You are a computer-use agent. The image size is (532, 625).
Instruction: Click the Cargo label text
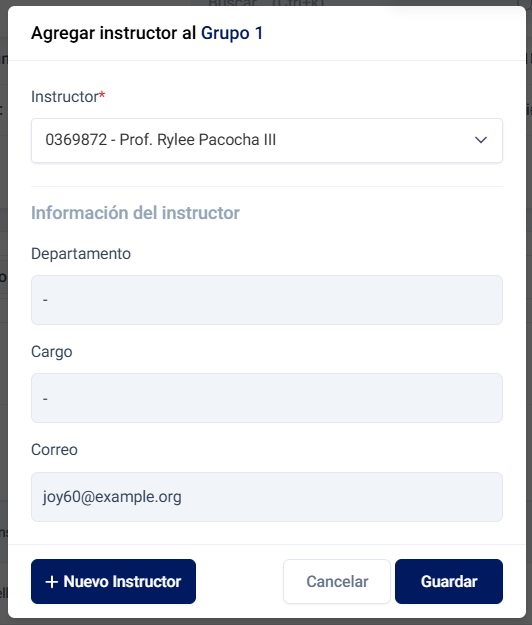(x=52, y=352)
